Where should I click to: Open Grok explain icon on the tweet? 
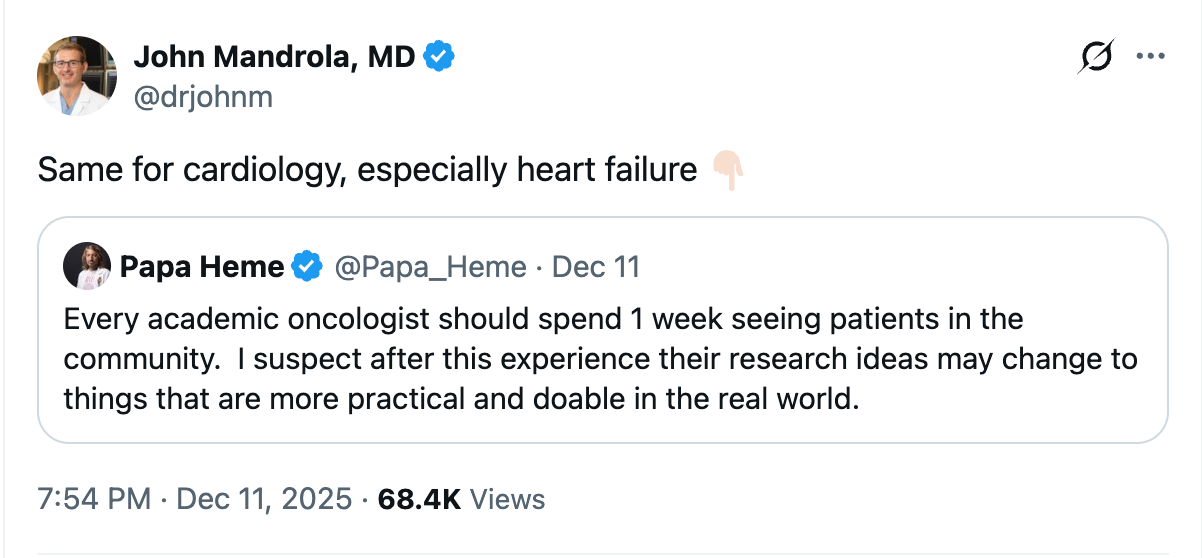pos(1095,59)
